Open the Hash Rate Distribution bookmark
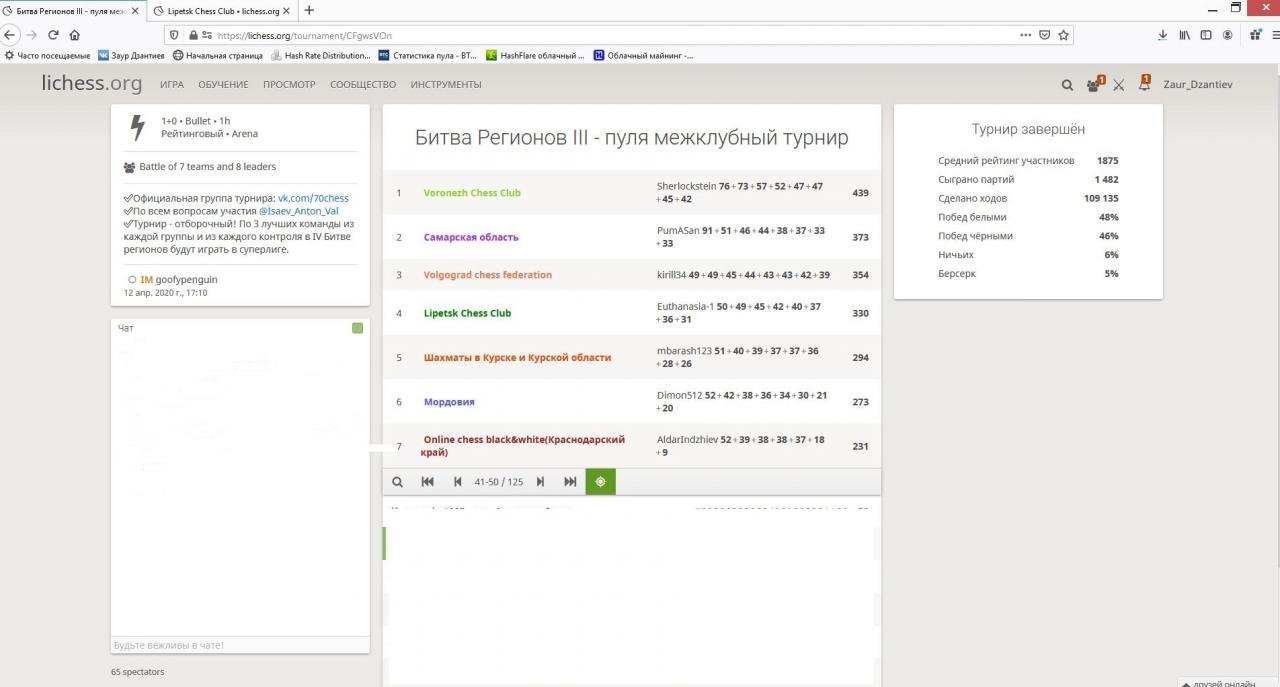 (321, 56)
